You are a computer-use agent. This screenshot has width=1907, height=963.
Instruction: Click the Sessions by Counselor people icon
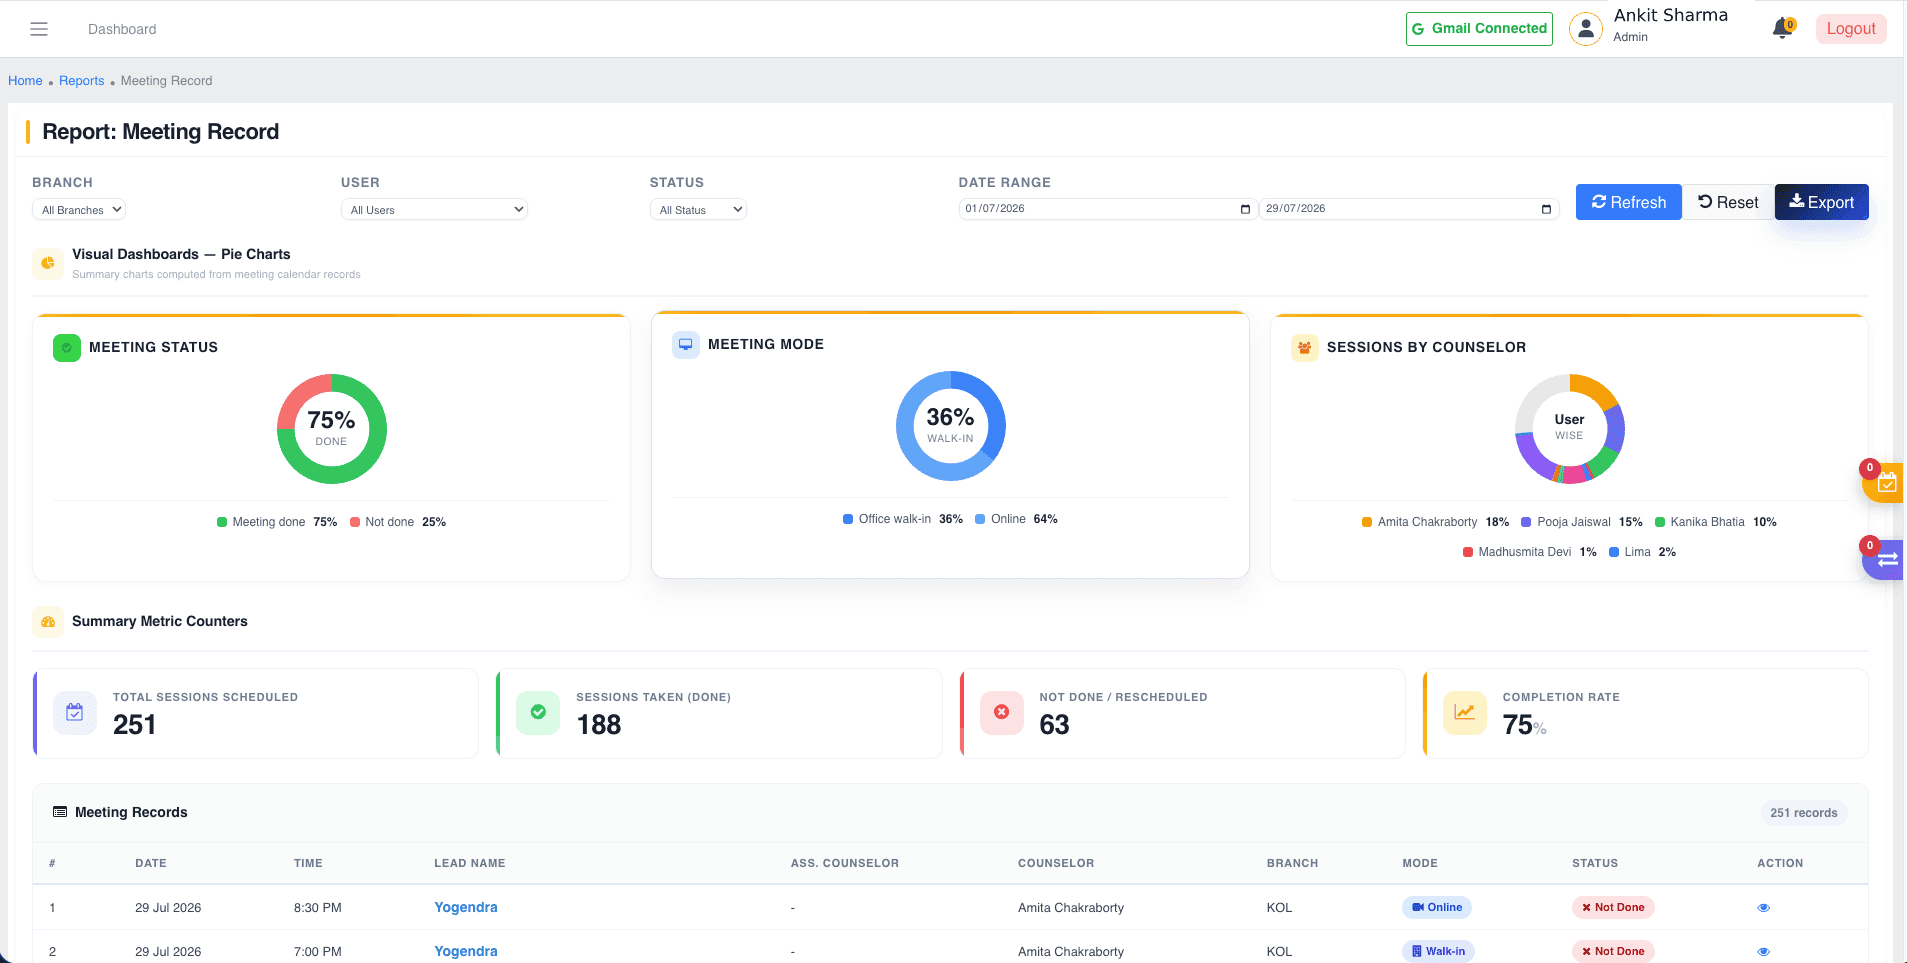click(1305, 348)
